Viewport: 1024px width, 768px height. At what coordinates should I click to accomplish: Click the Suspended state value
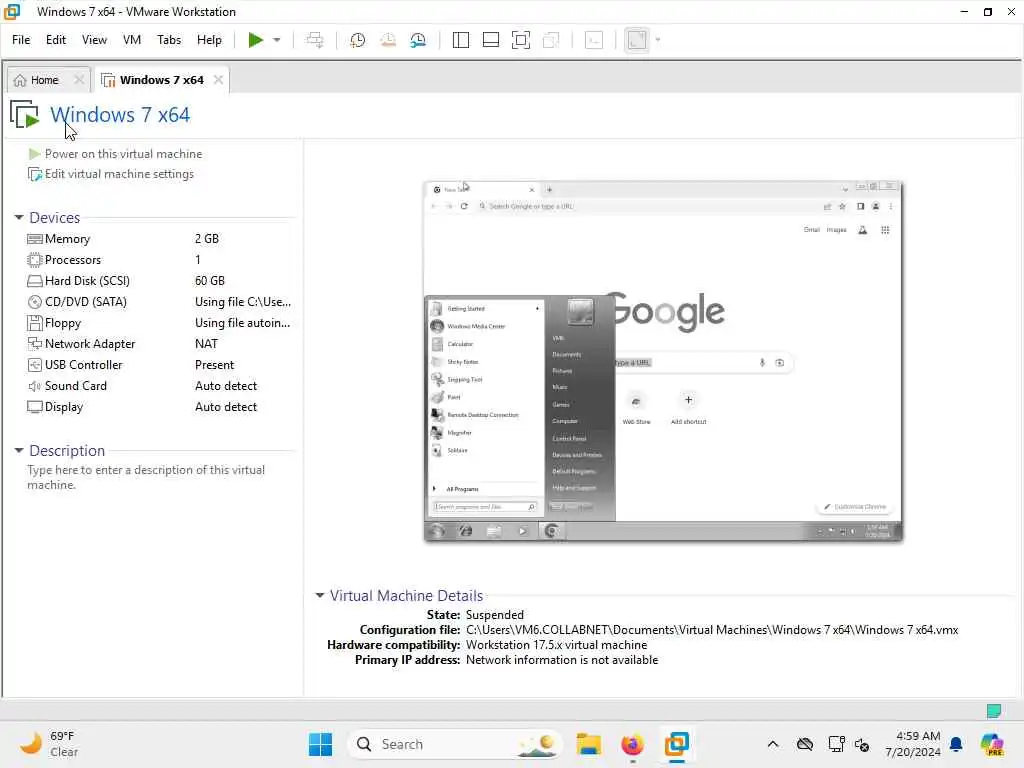point(494,615)
